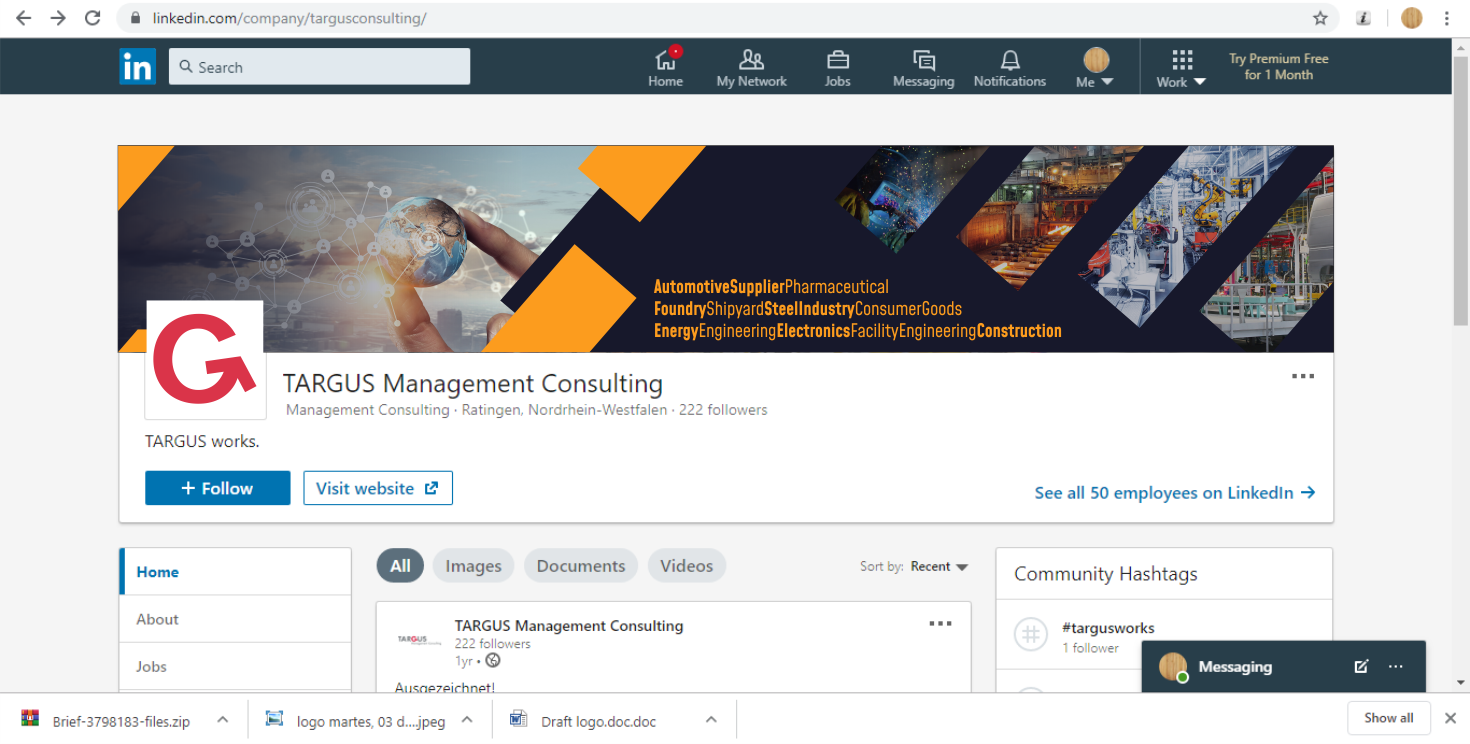Select the Home sidebar tab
Image resolution: width=1470 pixels, height=744 pixels.
pos(235,572)
